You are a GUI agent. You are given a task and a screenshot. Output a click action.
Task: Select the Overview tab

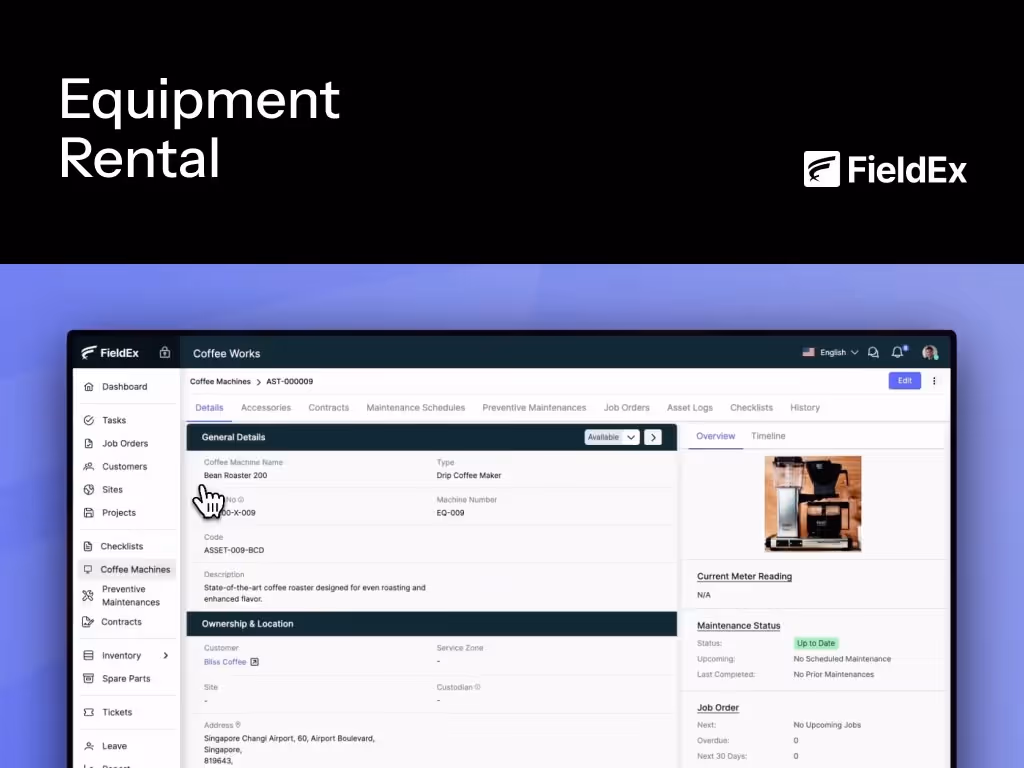(x=715, y=436)
